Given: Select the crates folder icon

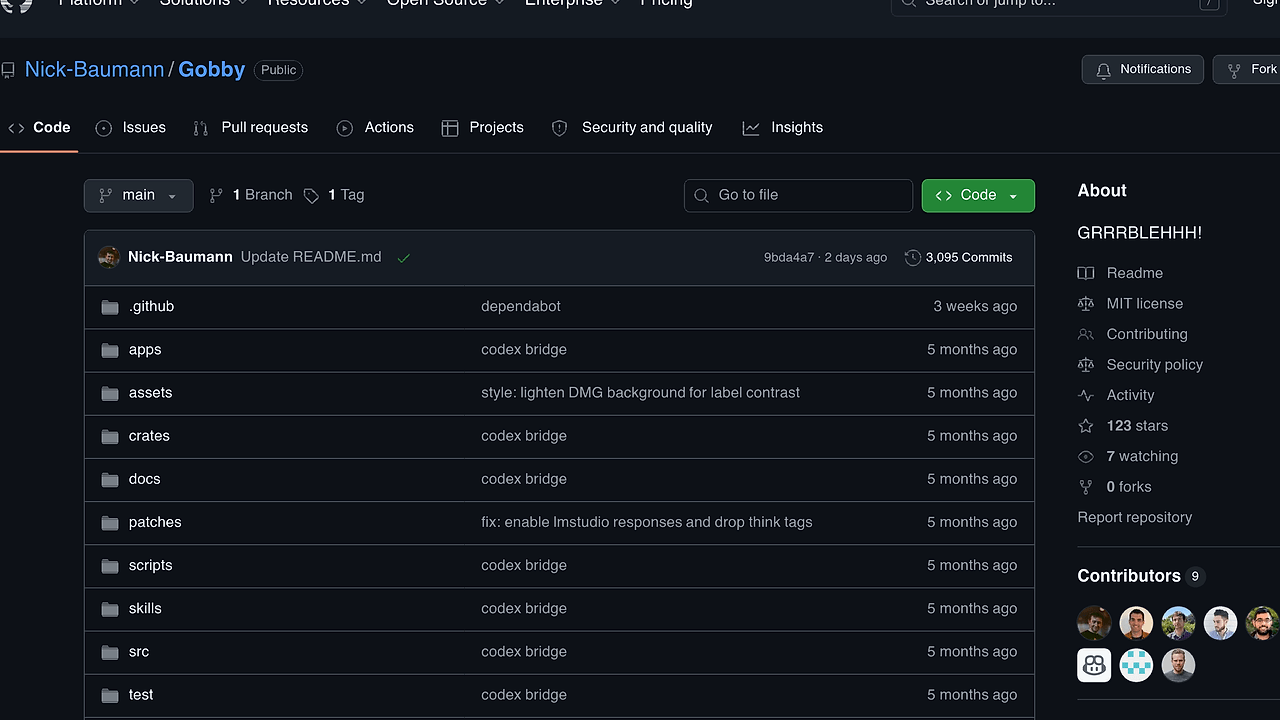Looking at the screenshot, I should [110, 436].
